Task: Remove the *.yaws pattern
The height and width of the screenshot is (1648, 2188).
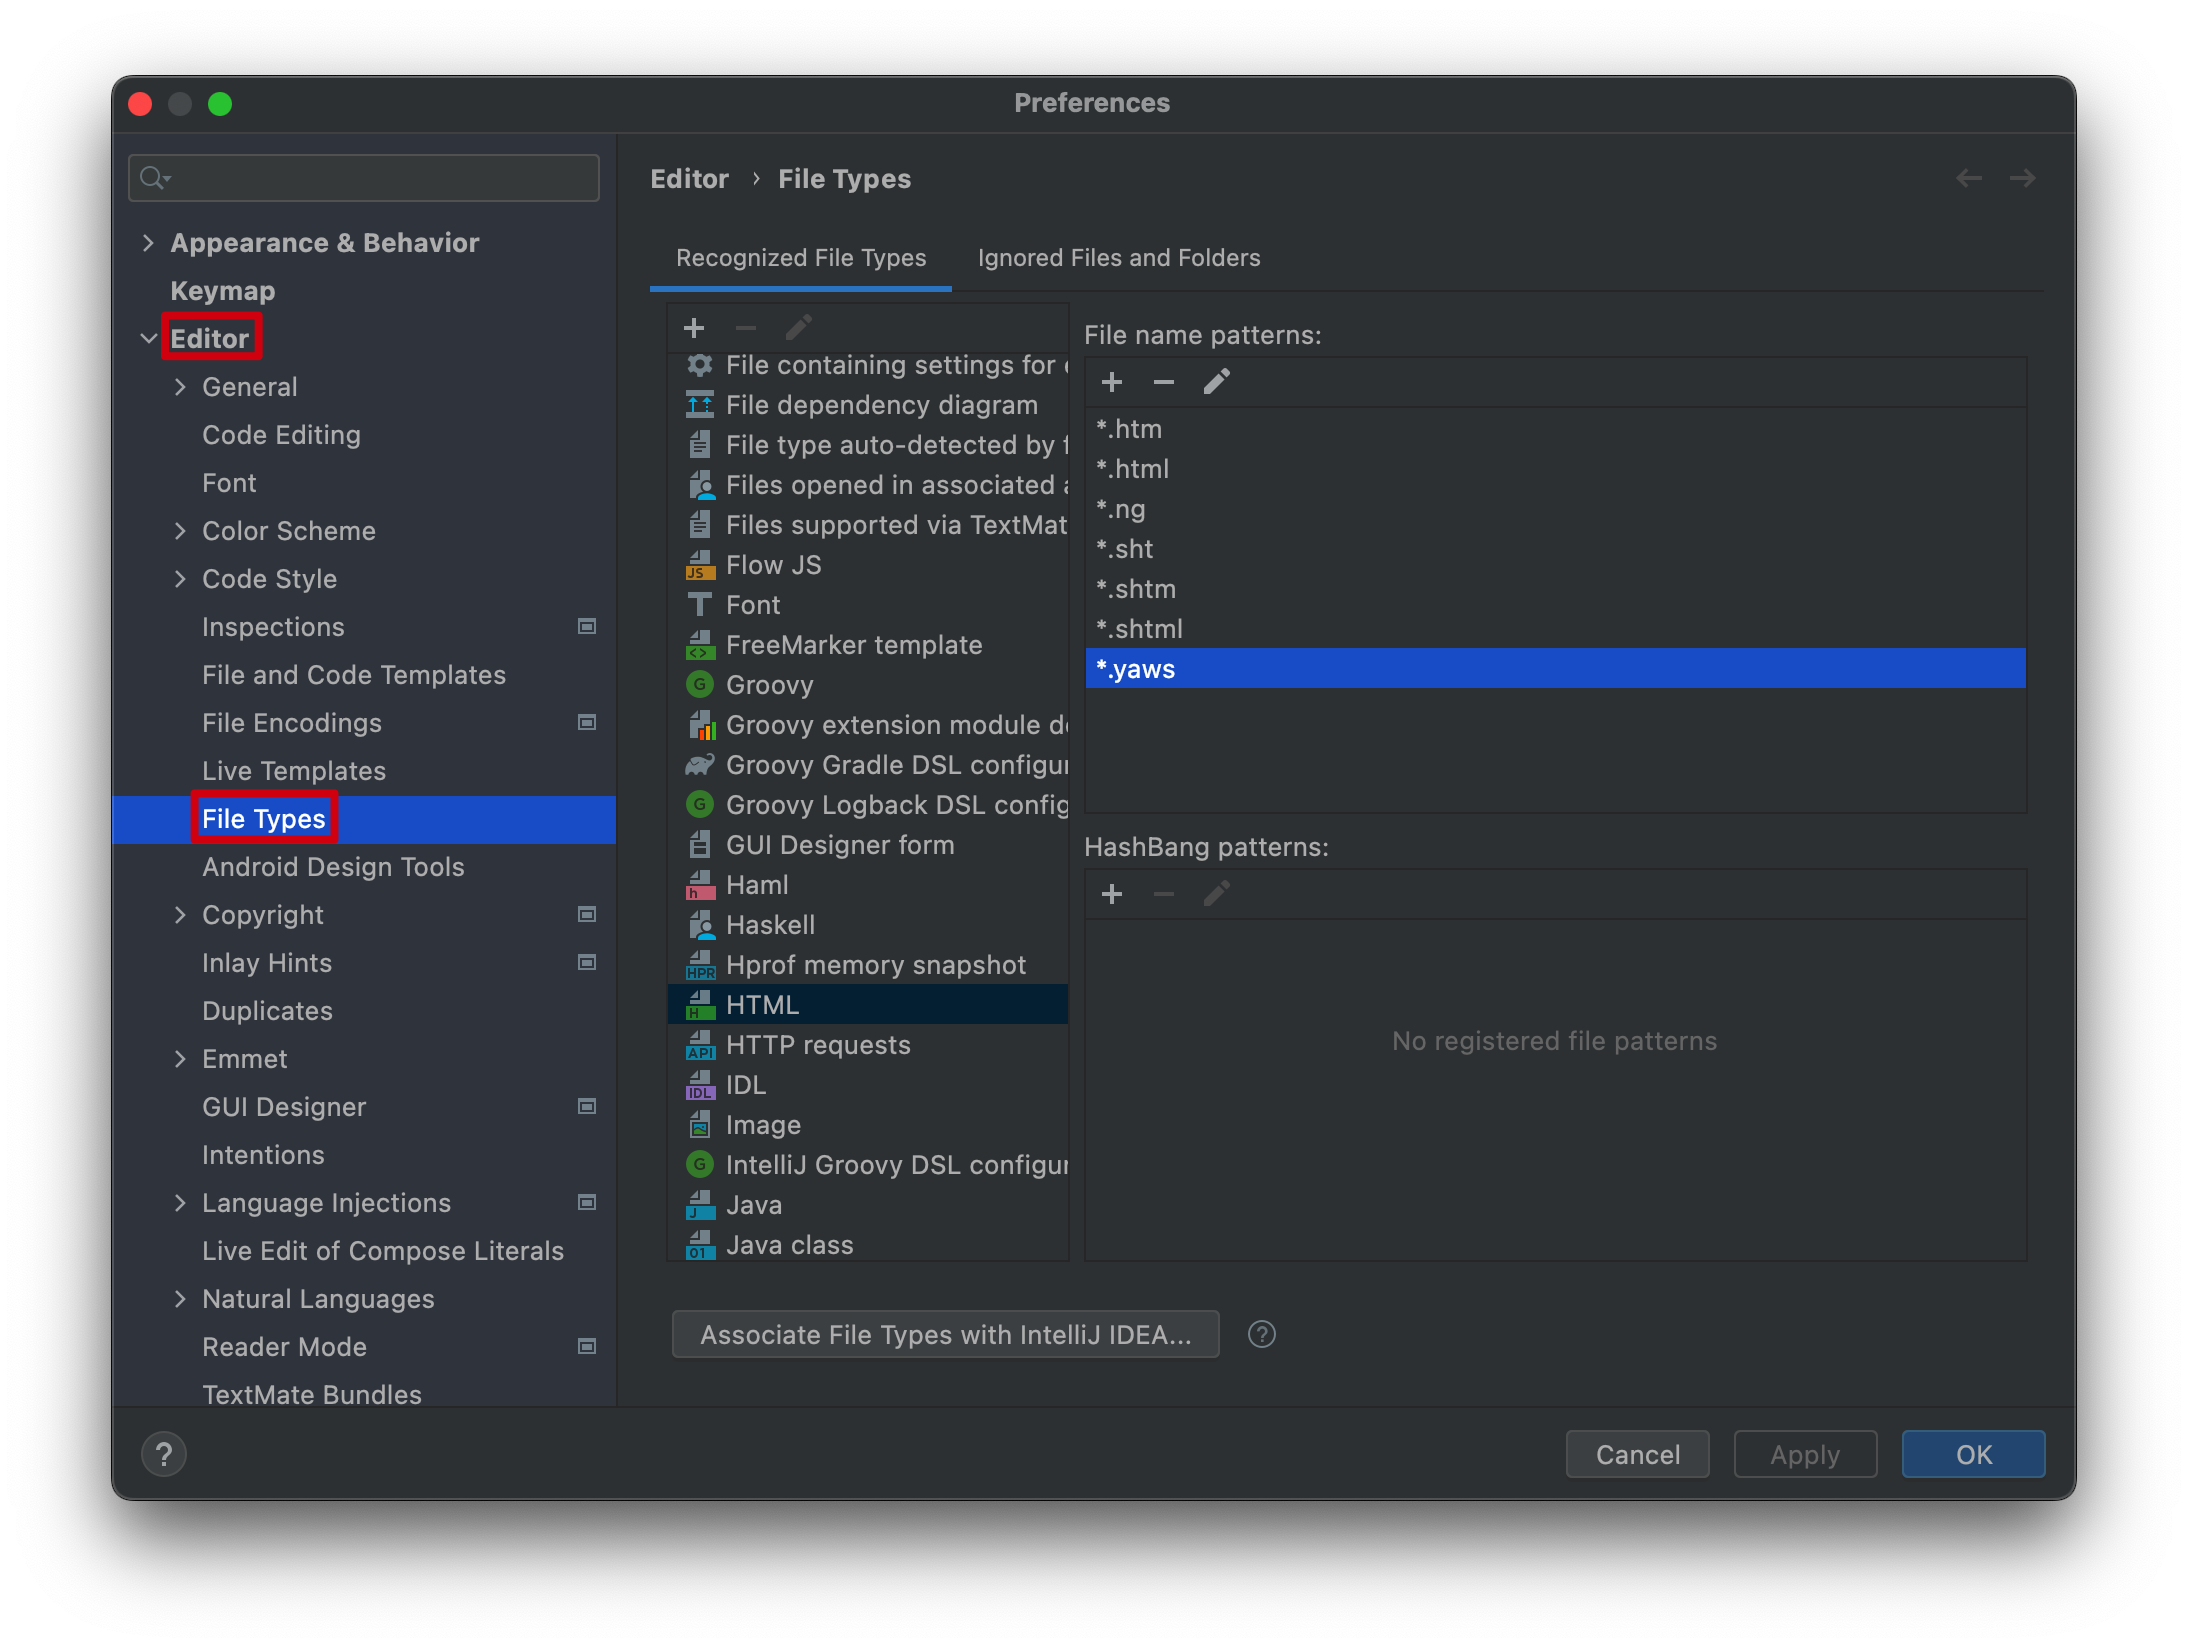Action: (1163, 381)
